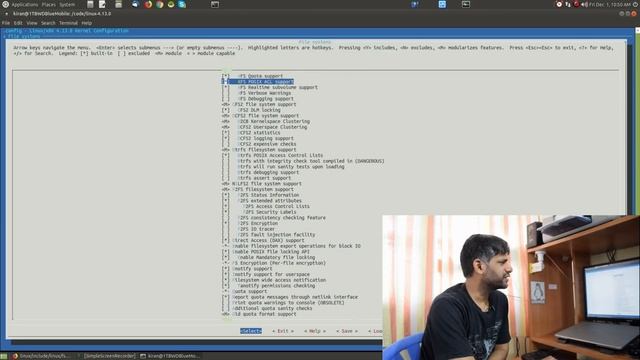Open the network connection tray icon

[568, 4]
